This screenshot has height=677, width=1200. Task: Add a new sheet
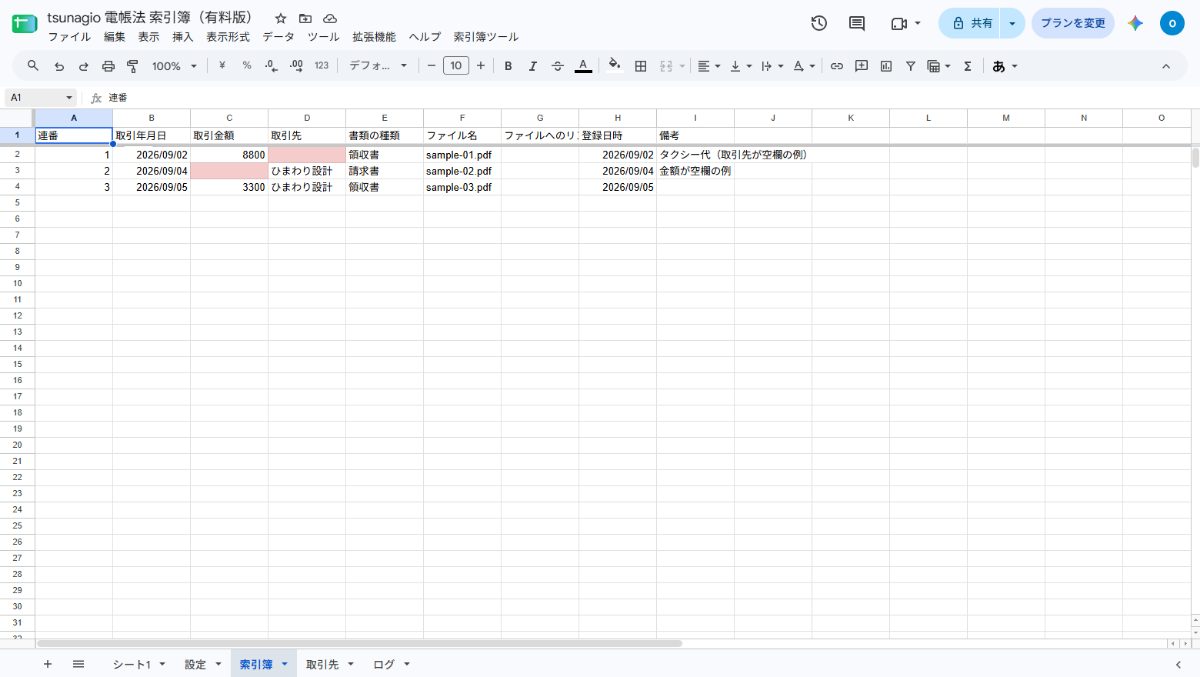pyautogui.click(x=47, y=664)
